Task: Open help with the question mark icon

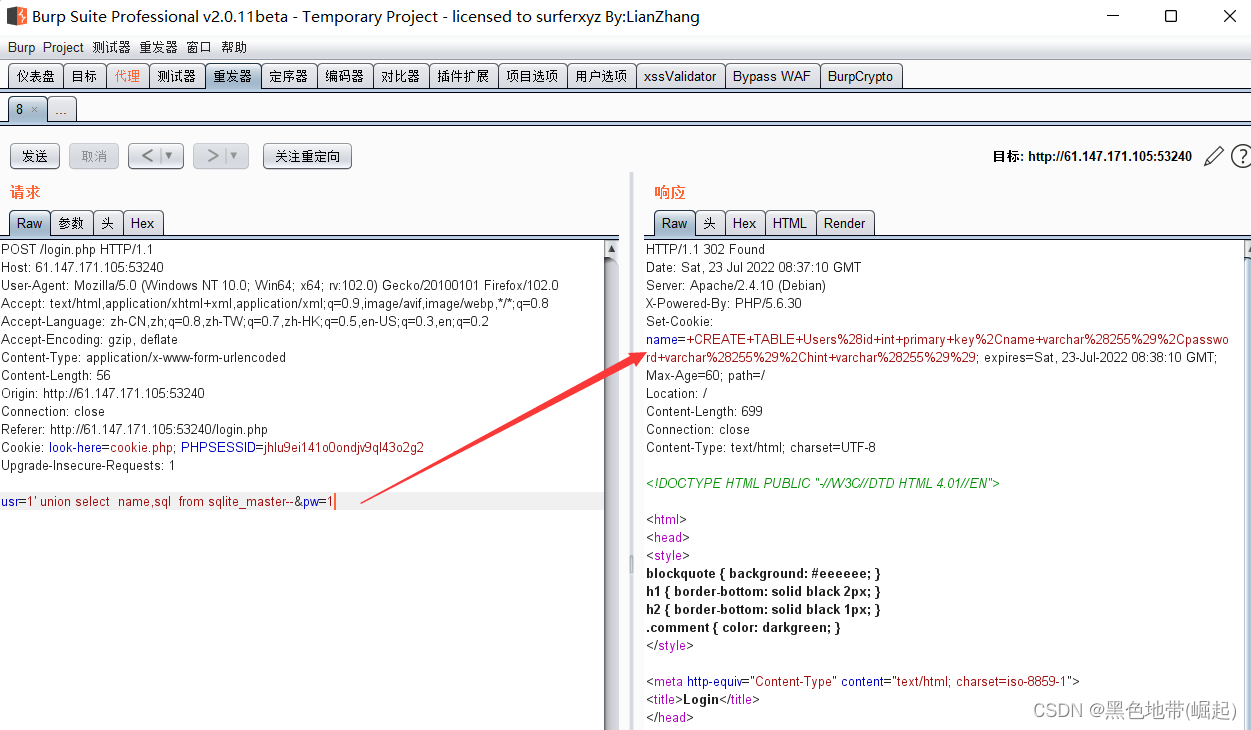Action: click(x=1241, y=156)
